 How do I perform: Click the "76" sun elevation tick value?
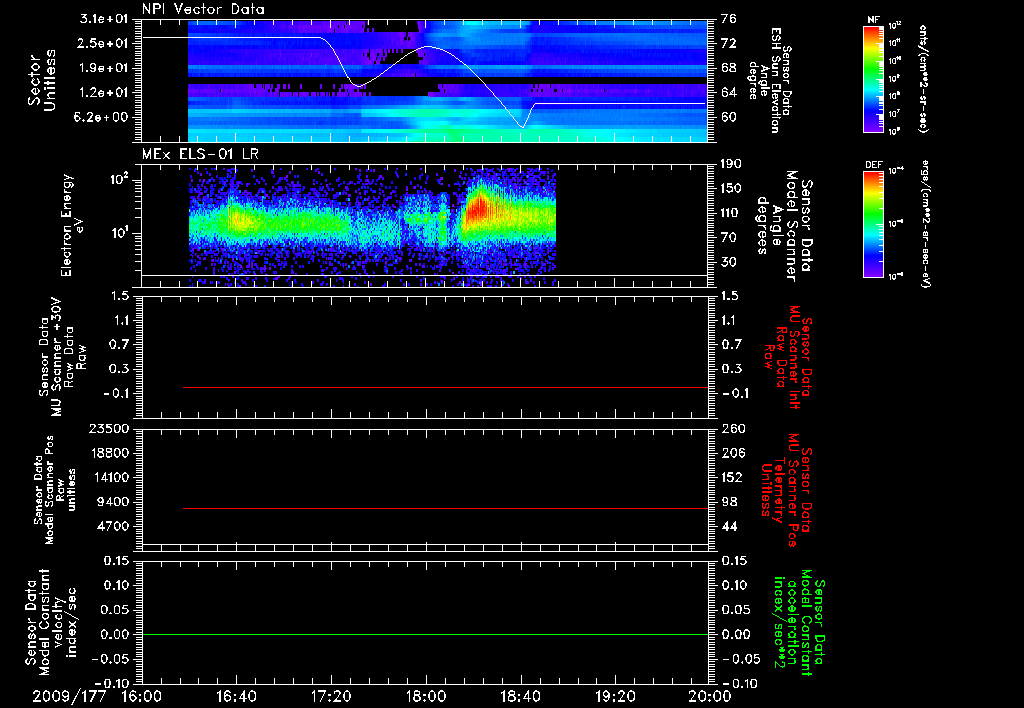point(728,19)
